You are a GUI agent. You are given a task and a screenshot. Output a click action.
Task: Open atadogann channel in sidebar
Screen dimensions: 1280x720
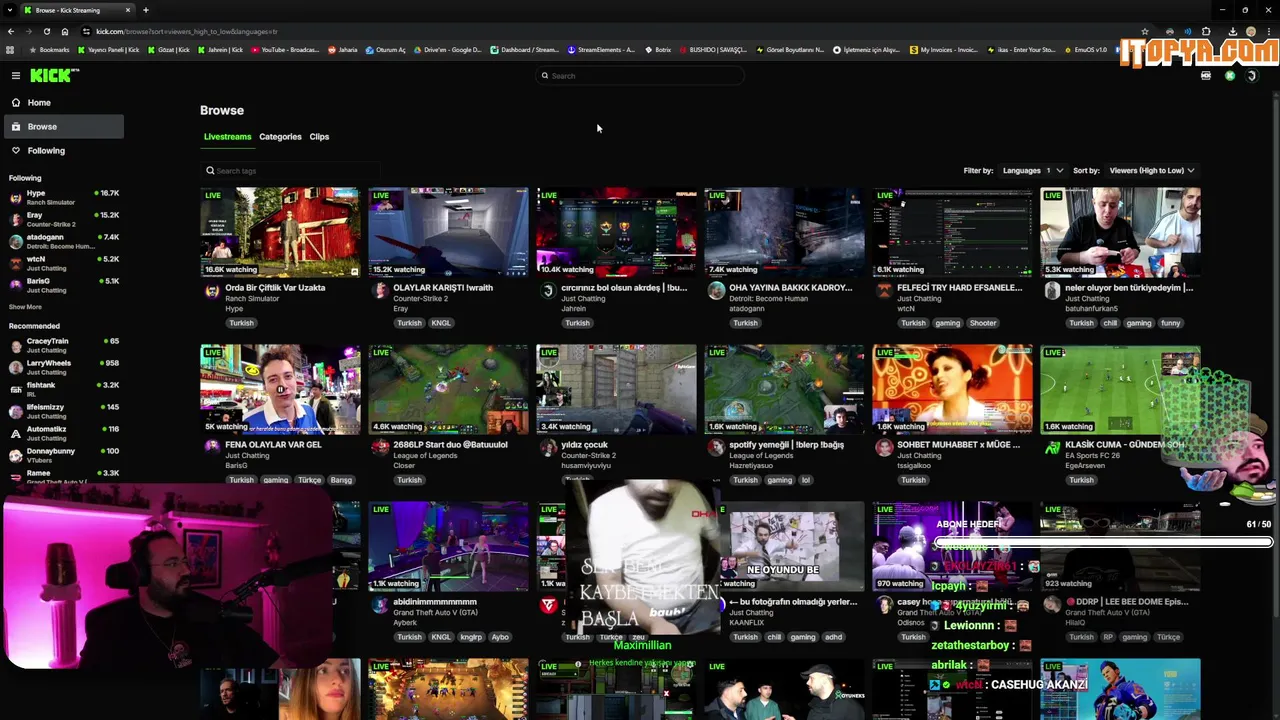(64, 241)
